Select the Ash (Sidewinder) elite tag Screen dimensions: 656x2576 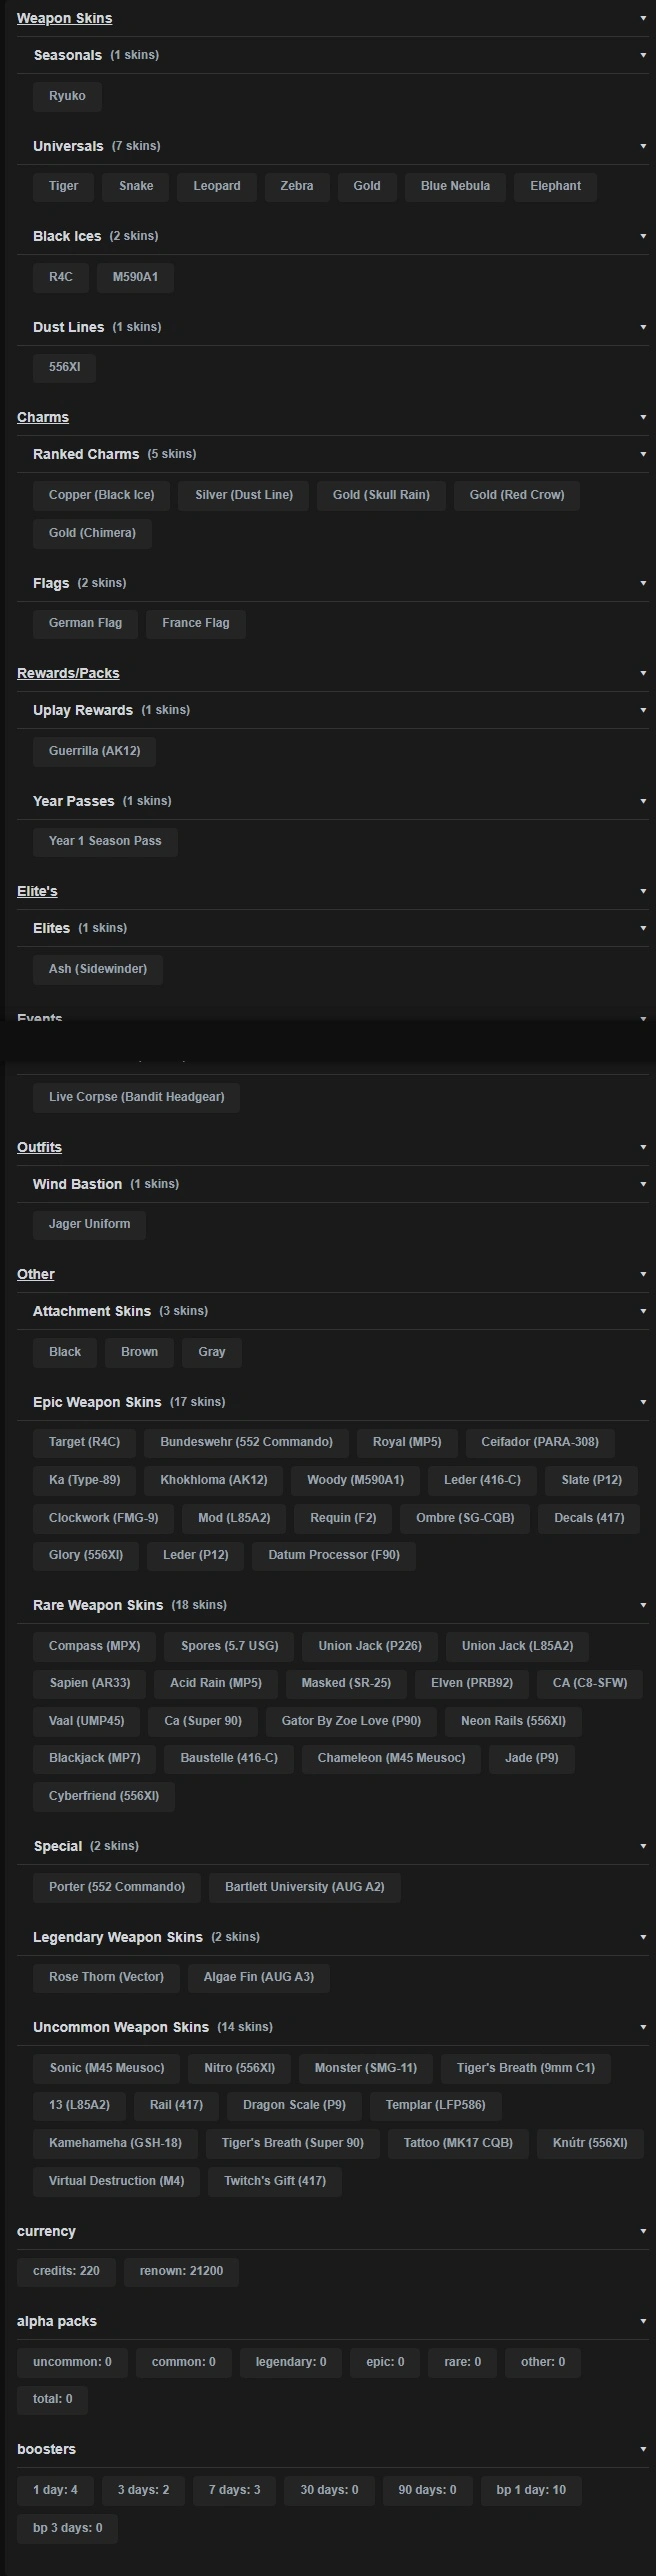98,969
